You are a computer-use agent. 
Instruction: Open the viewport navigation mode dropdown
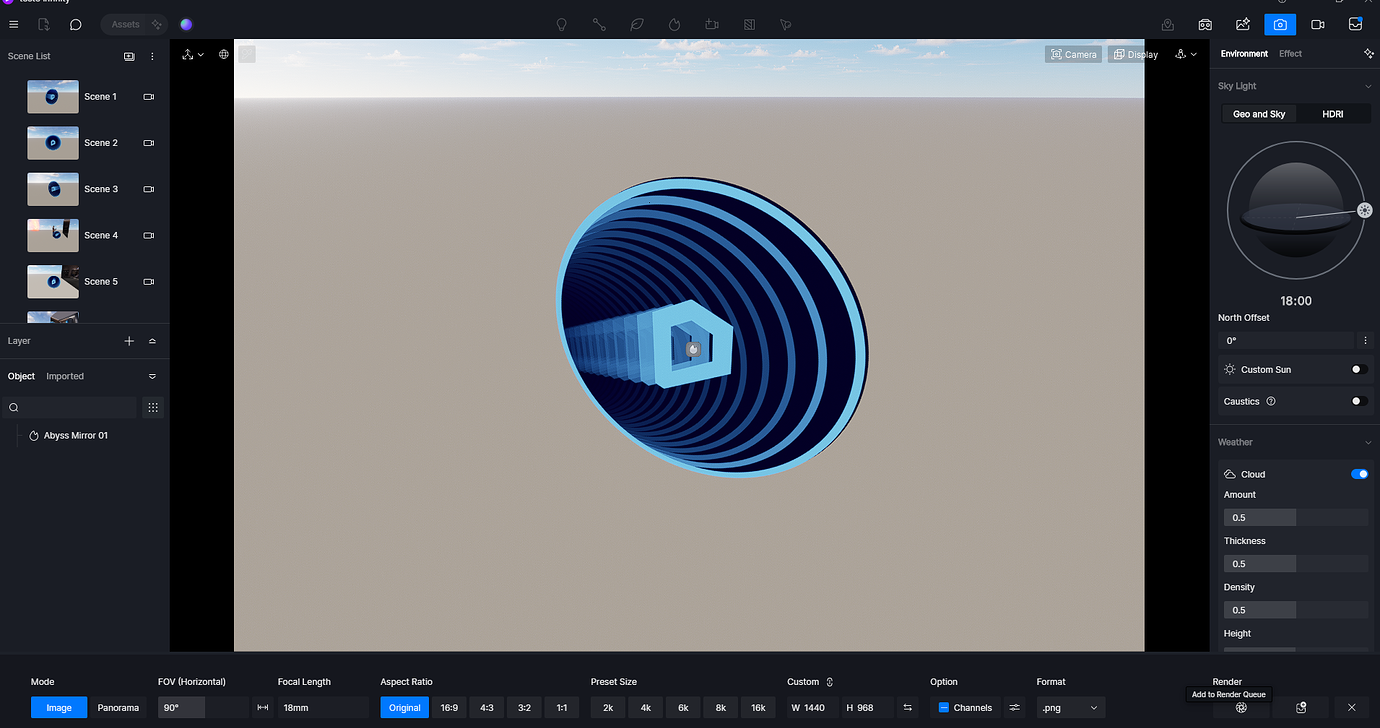[x=192, y=55]
